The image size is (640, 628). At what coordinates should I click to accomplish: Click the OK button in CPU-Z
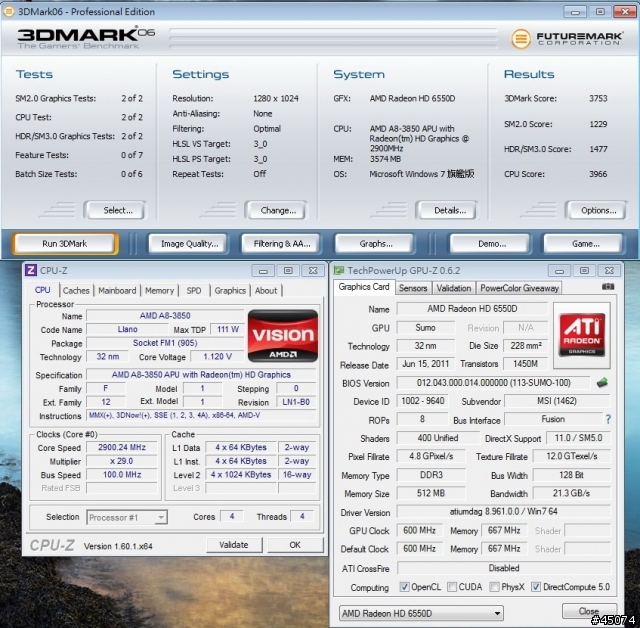295,545
